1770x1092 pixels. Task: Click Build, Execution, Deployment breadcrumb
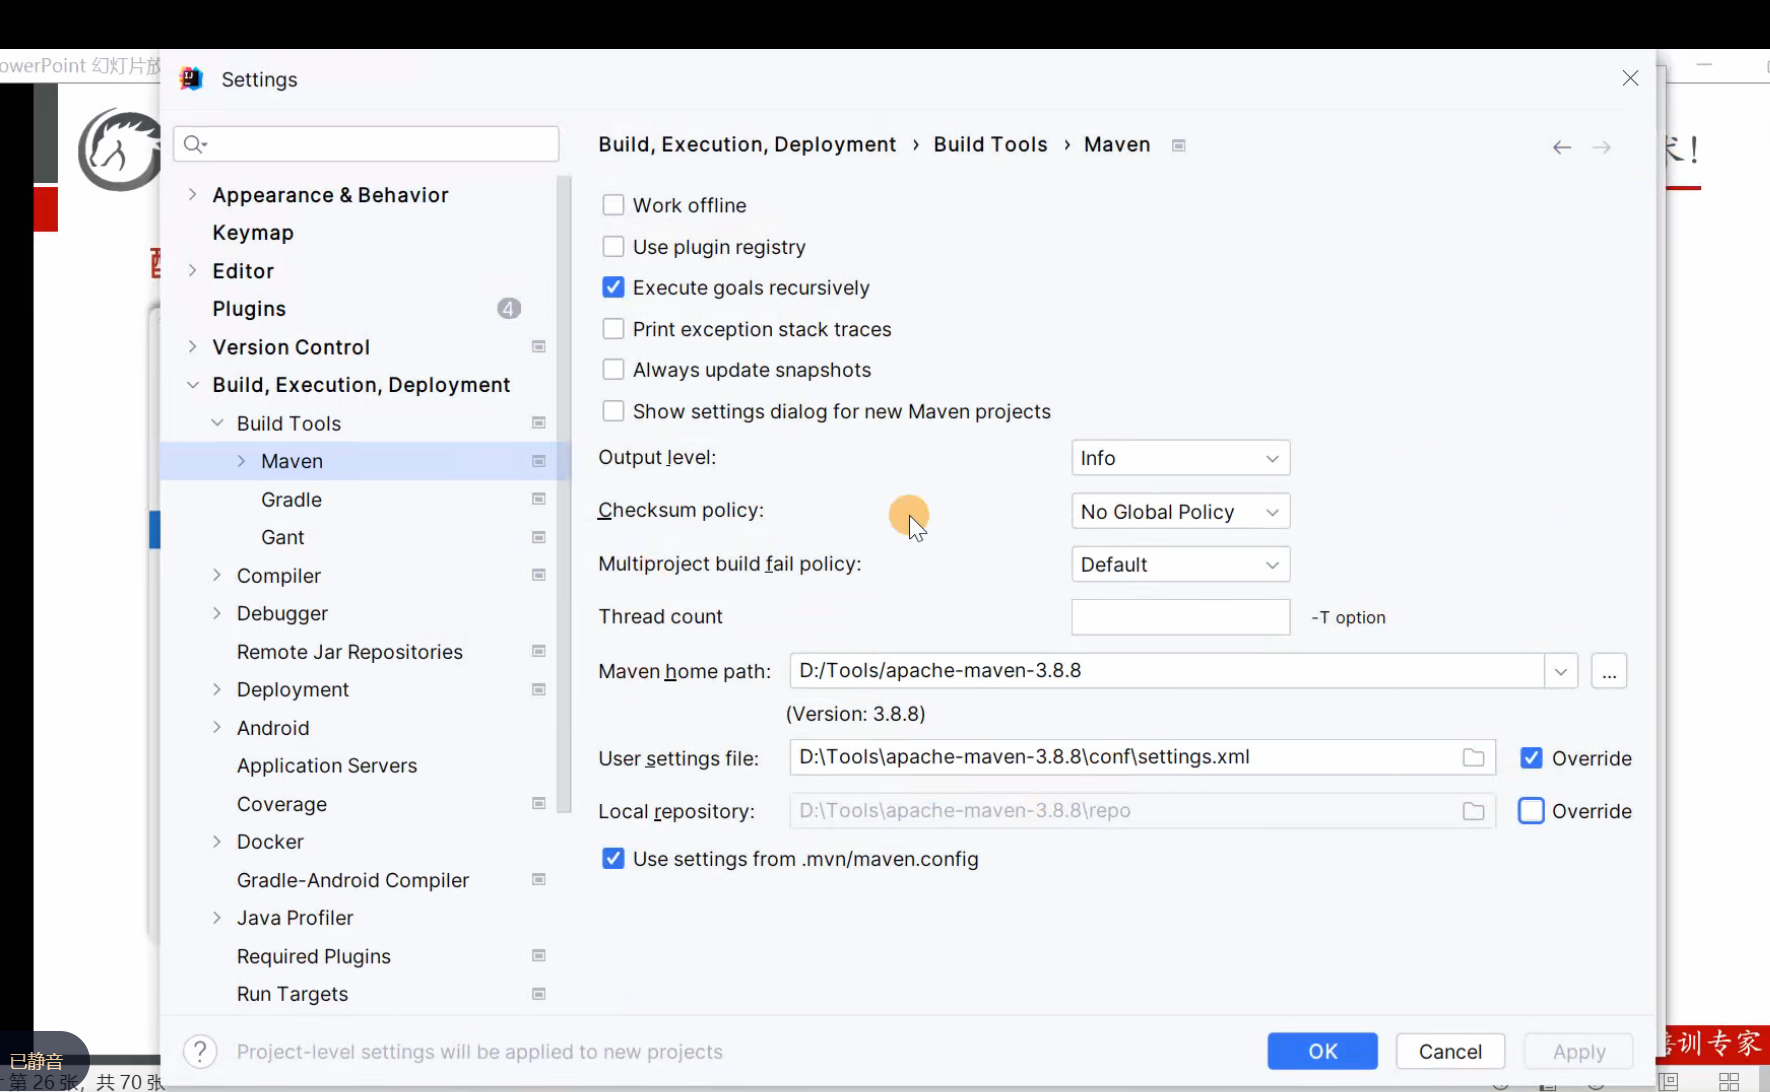pyautogui.click(x=747, y=145)
